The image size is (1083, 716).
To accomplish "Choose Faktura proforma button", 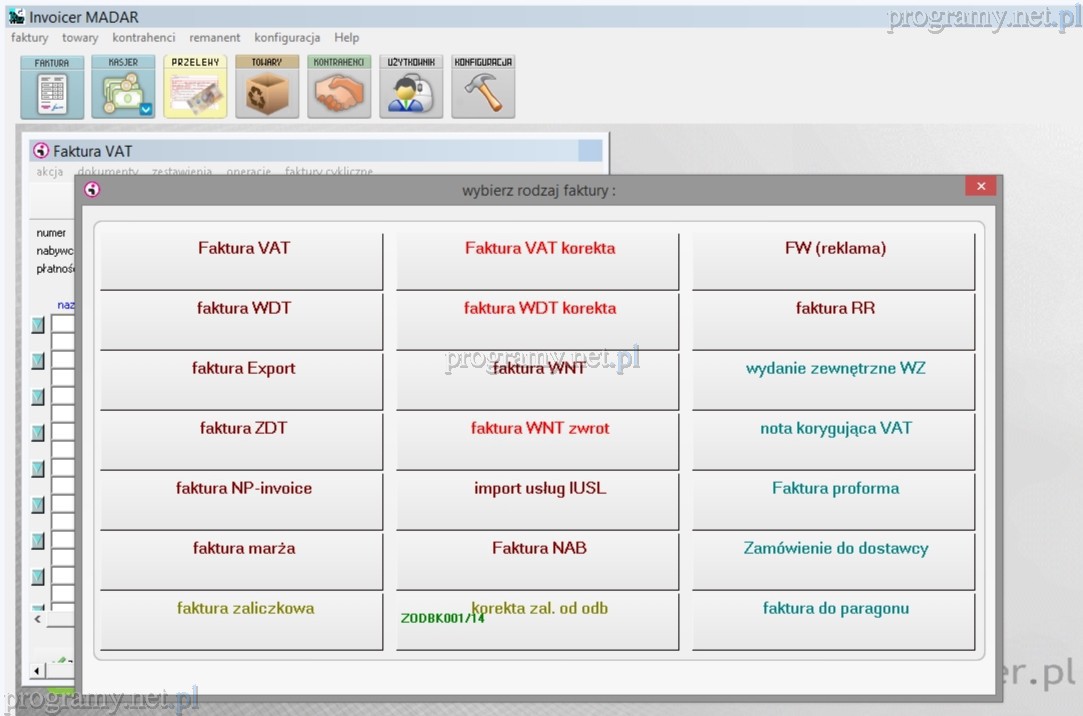I will [834, 501].
